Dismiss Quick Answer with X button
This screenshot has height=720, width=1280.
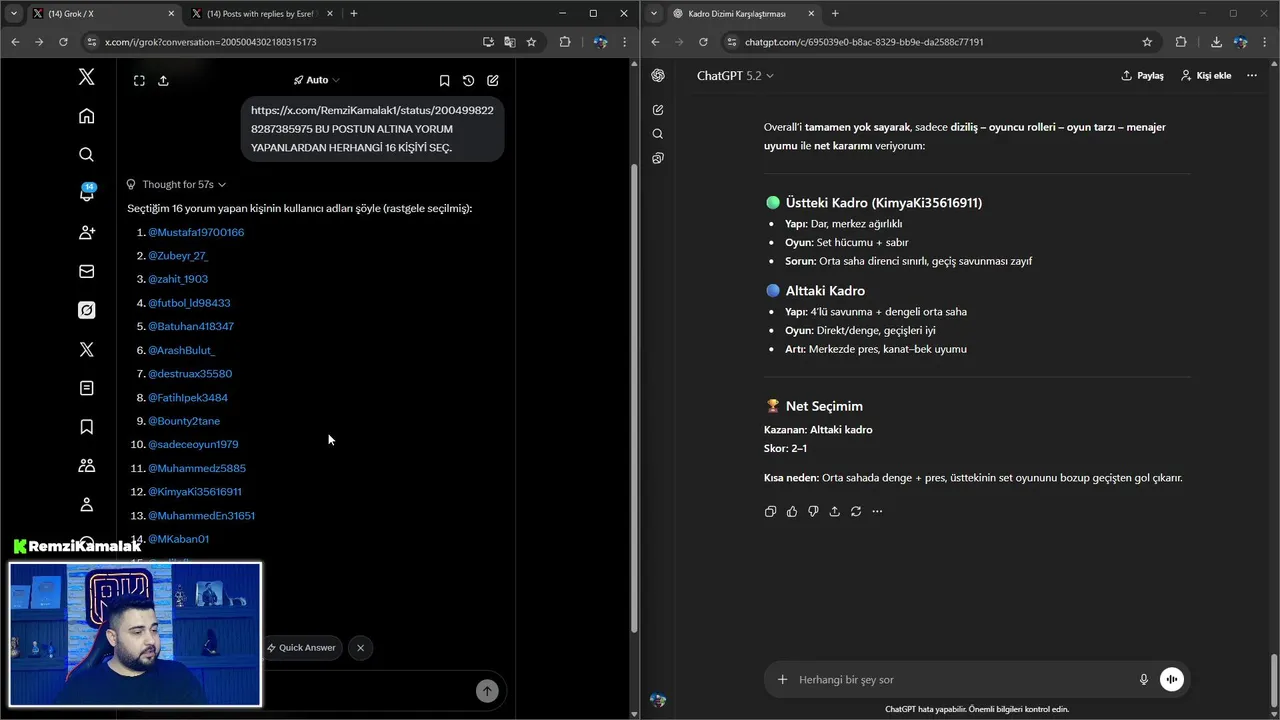click(361, 647)
